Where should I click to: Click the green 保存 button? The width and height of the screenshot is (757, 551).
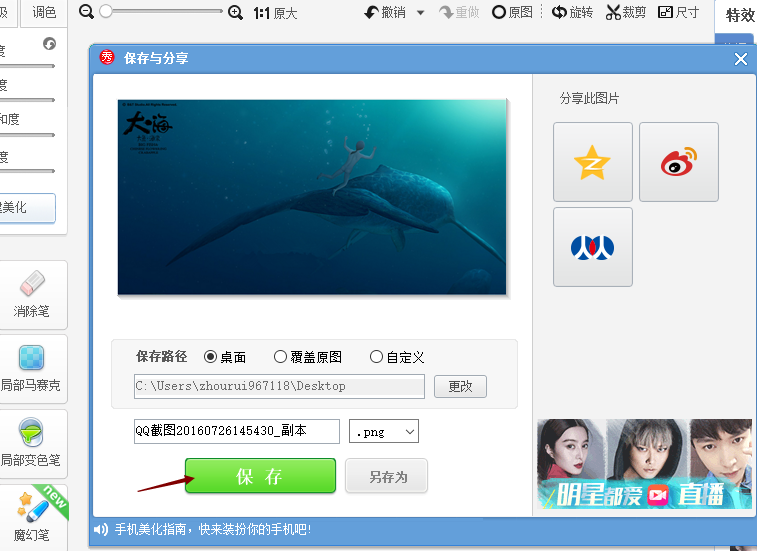coord(260,476)
